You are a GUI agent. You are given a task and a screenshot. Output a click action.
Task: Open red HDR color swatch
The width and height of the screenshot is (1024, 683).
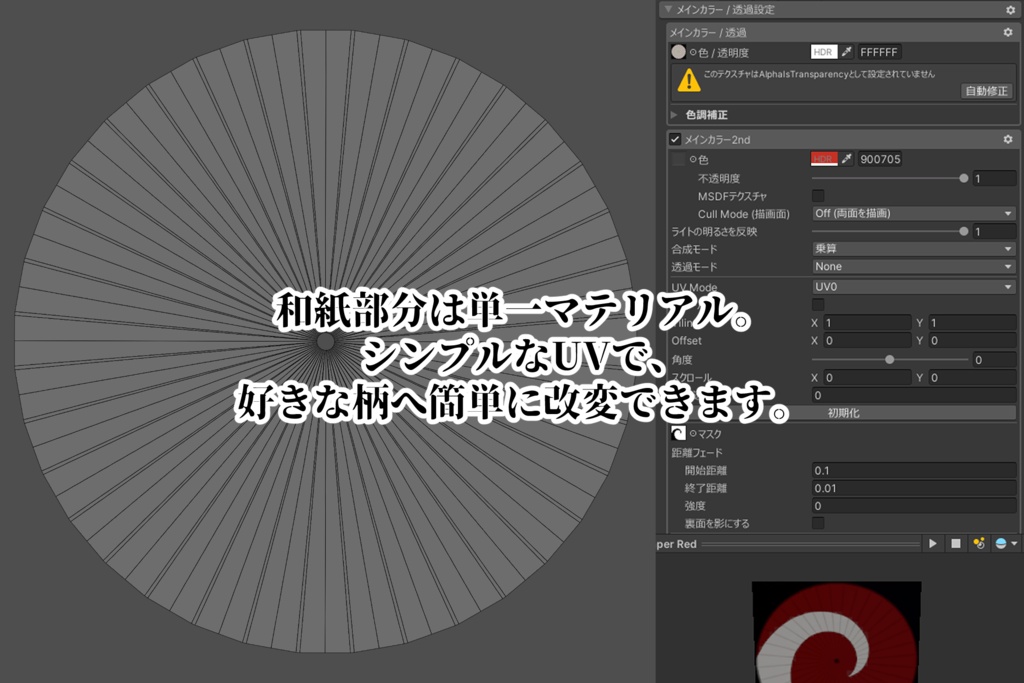pos(824,159)
